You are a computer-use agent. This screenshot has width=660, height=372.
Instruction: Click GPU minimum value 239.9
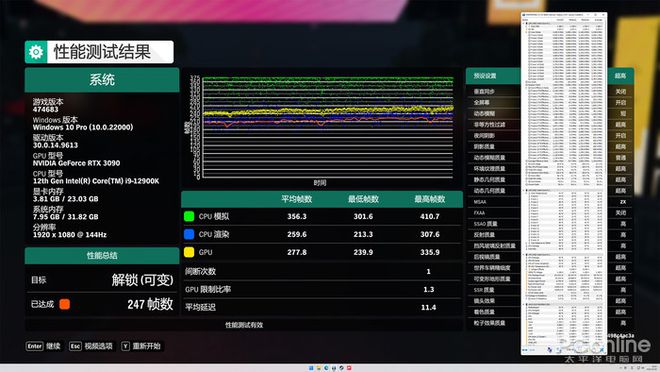click(363, 252)
